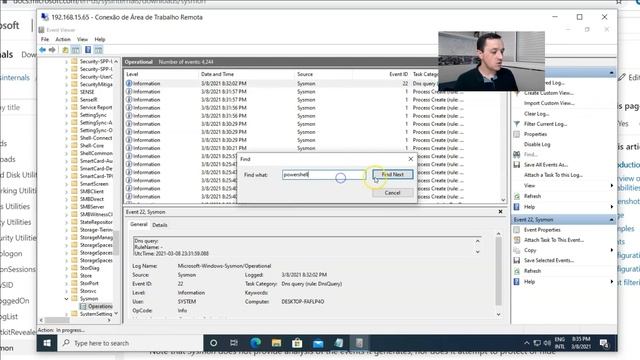Open the Copy submenu arrow in Actions pane
This screenshot has height=360, width=640.
point(611,250)
